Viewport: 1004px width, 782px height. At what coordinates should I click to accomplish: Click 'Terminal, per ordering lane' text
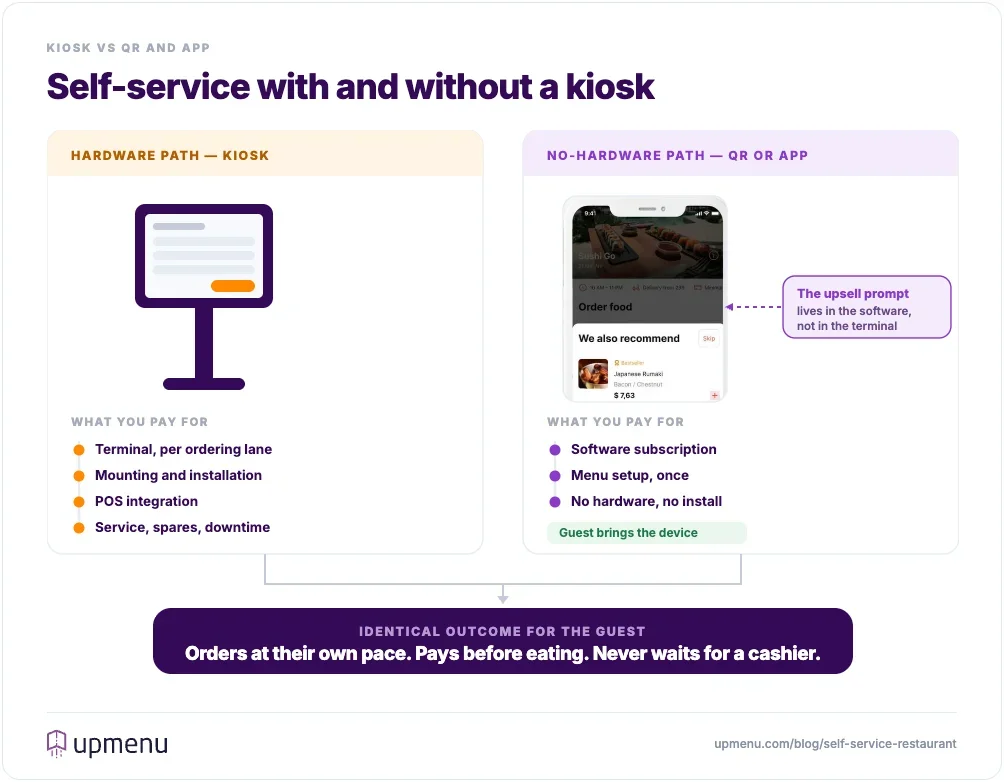pyautogui.click(x=183, y=450)
